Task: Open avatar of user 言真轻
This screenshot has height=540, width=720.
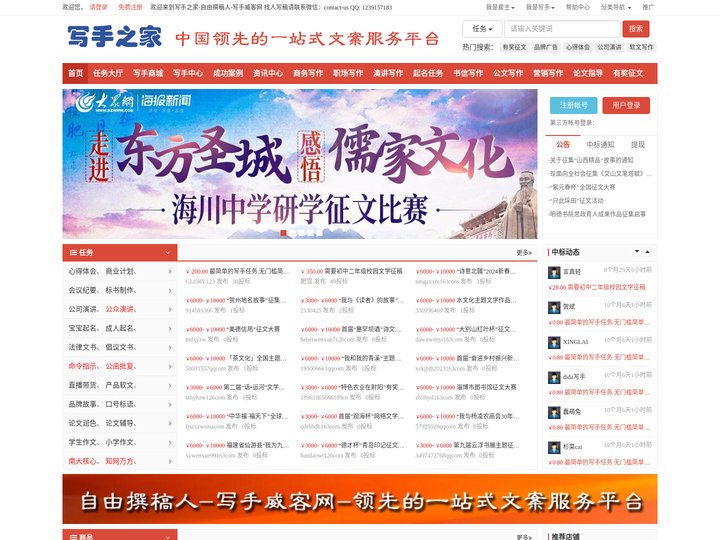Action: point(554,273)
